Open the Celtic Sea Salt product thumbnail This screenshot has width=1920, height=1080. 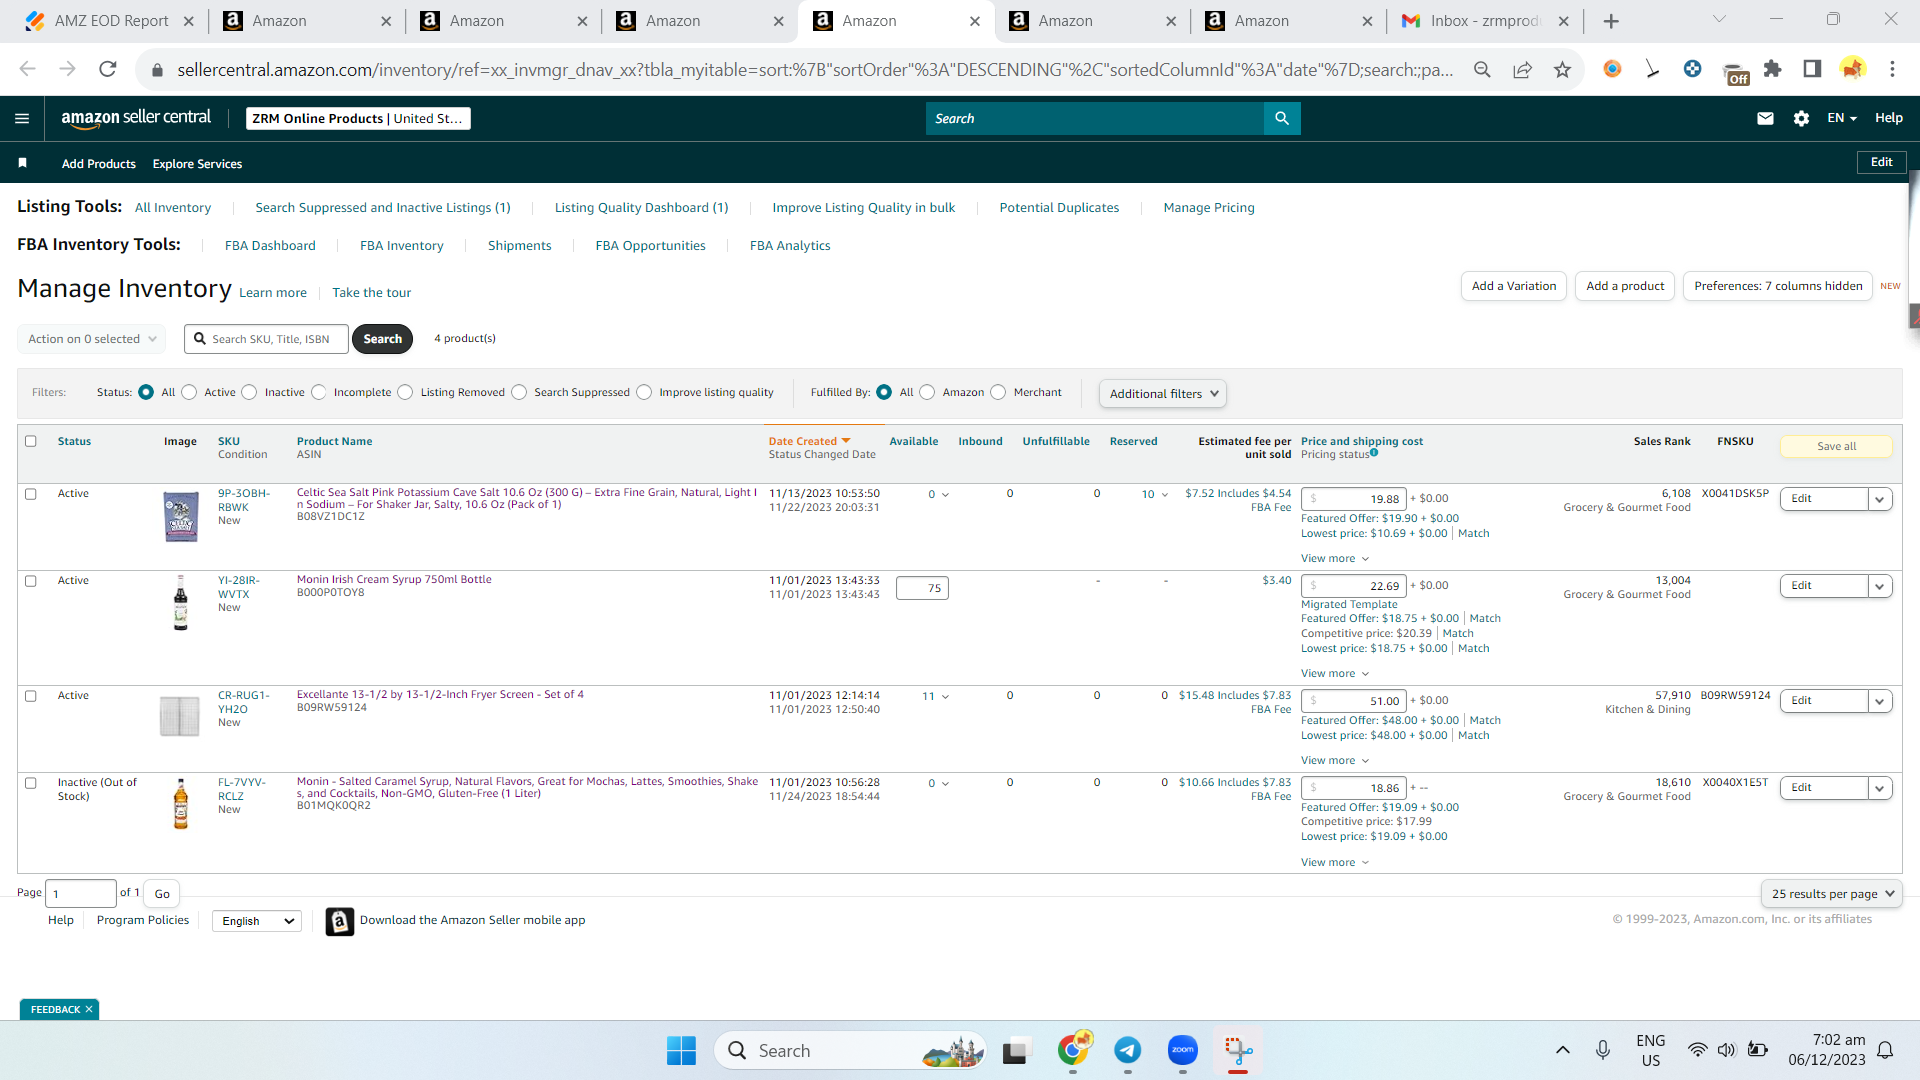click(x=181, y=516)
